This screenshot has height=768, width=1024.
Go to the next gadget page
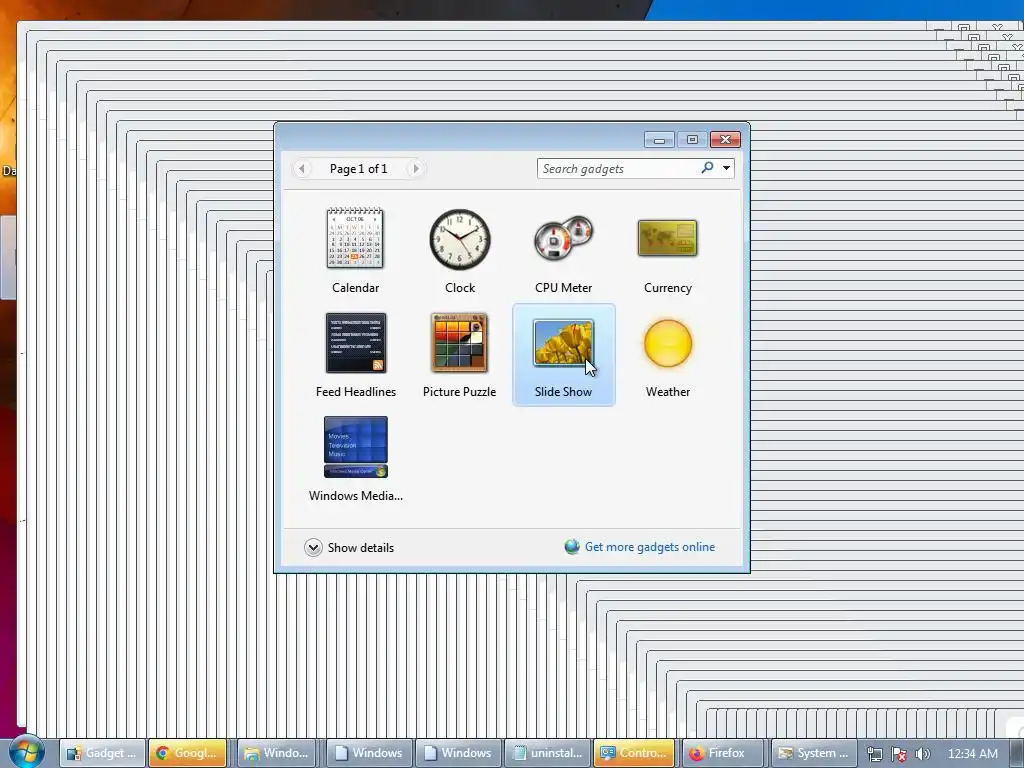click(x=415, y=168)
